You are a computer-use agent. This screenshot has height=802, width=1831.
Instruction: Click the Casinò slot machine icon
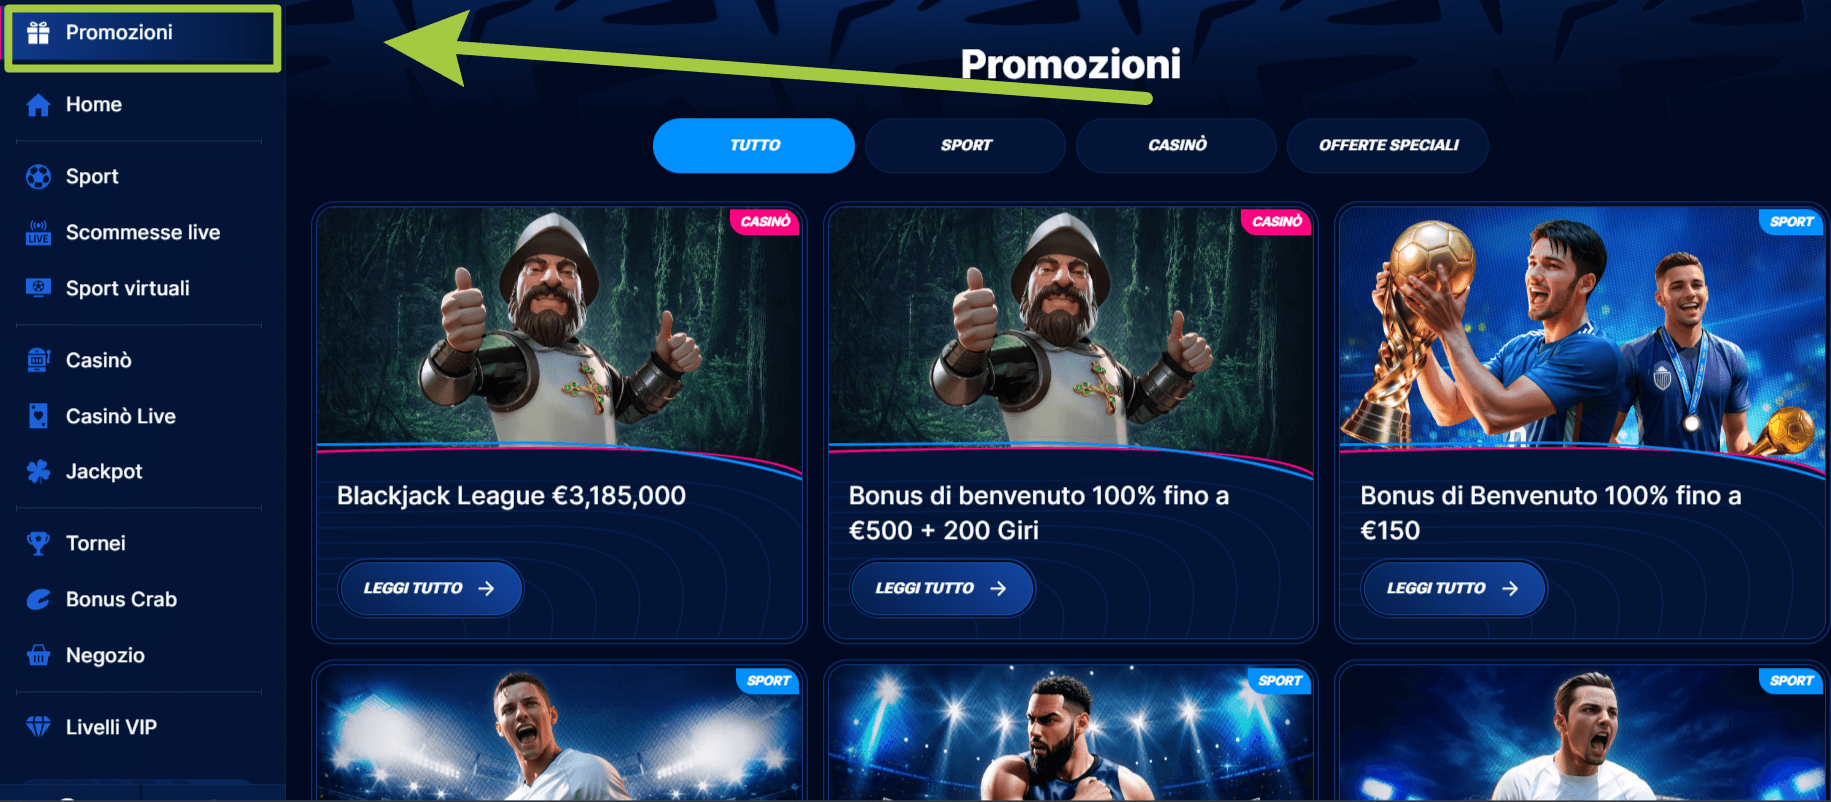(x=38, y=360)
